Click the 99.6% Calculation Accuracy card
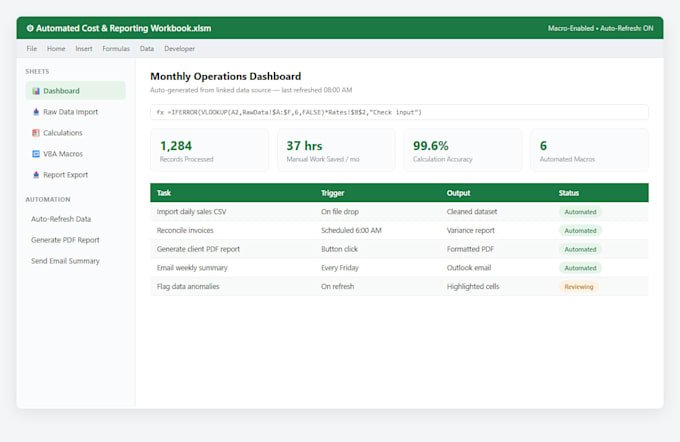The width and height of the screenshot is (680, 442). pos(463,150)
